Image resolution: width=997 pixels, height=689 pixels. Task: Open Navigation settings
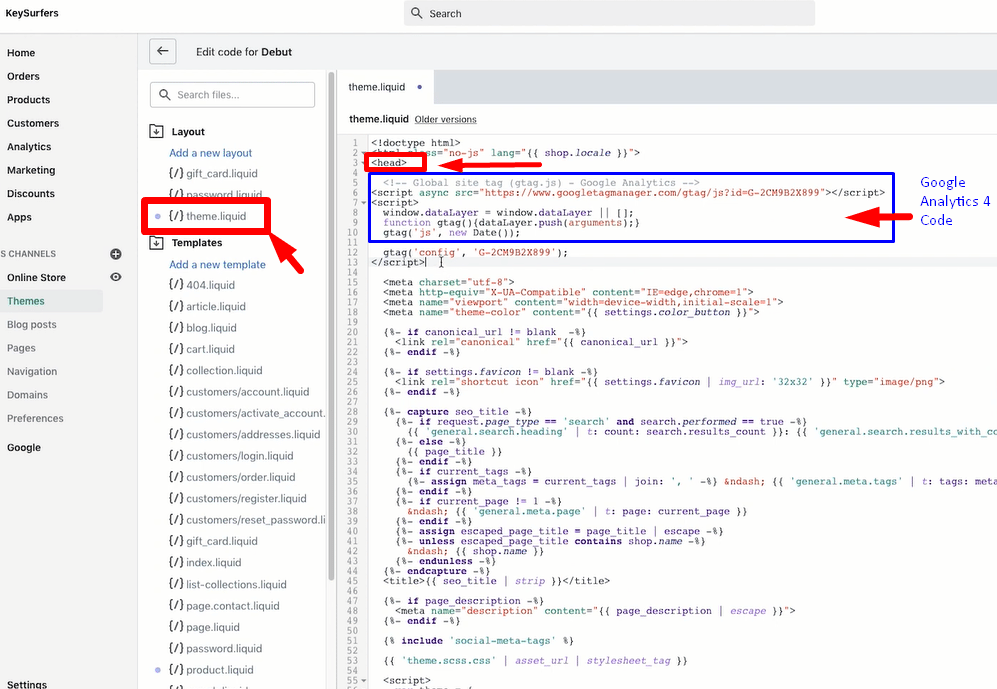pos(32,372)
